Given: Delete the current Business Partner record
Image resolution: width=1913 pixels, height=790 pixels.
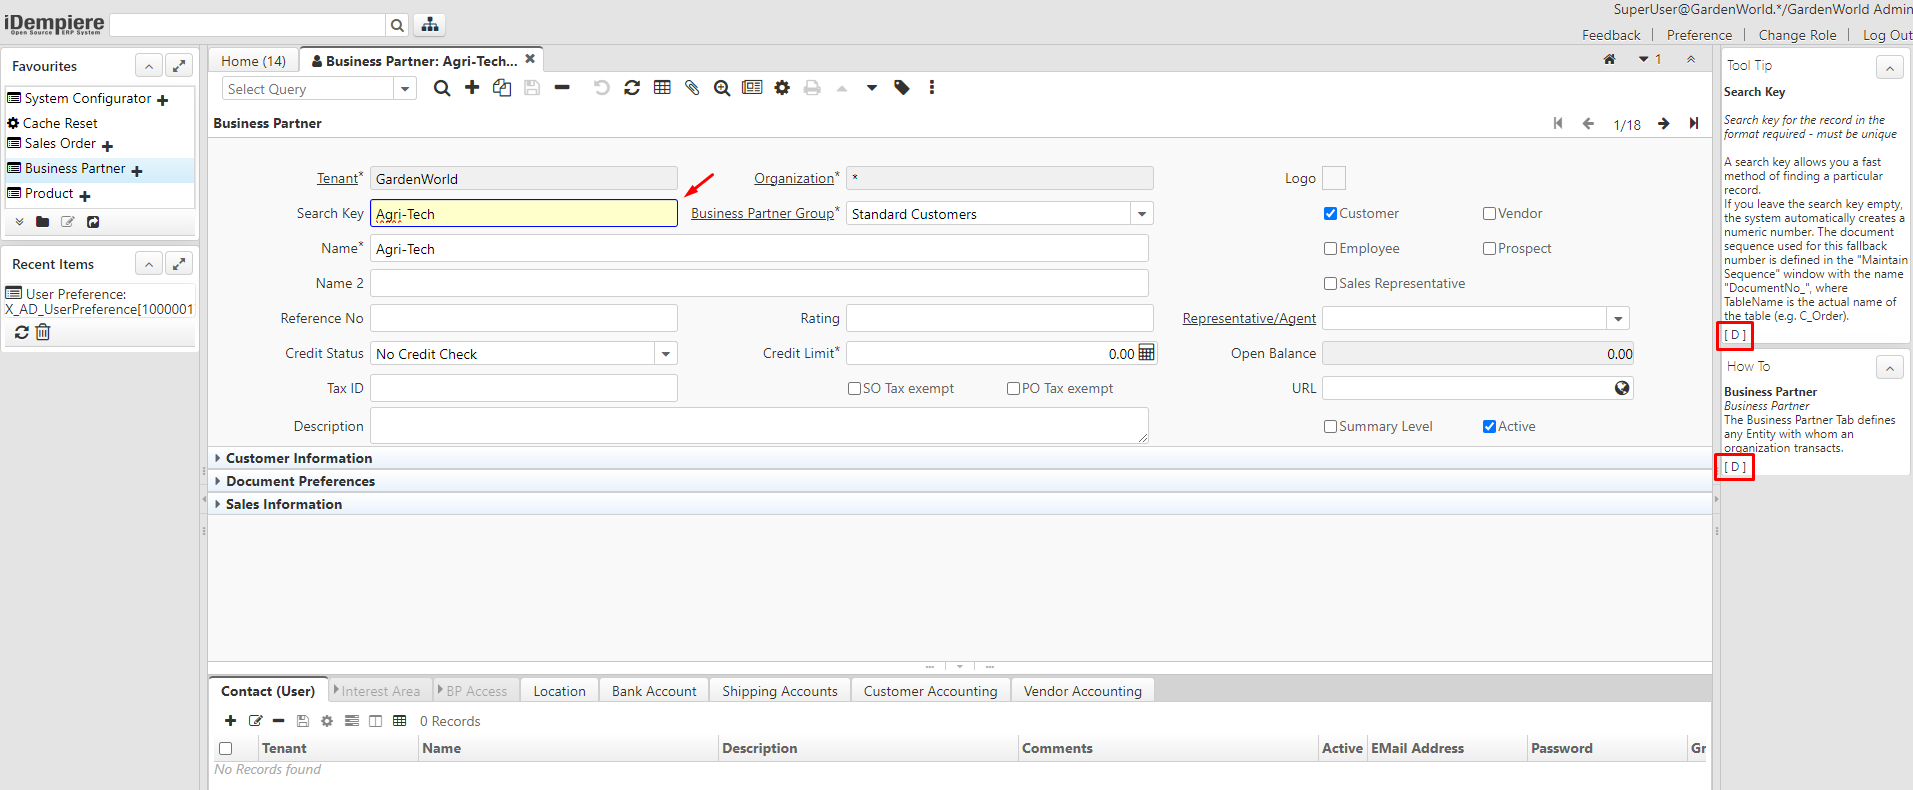Looking at the screenshot, I should click(562, 88).
